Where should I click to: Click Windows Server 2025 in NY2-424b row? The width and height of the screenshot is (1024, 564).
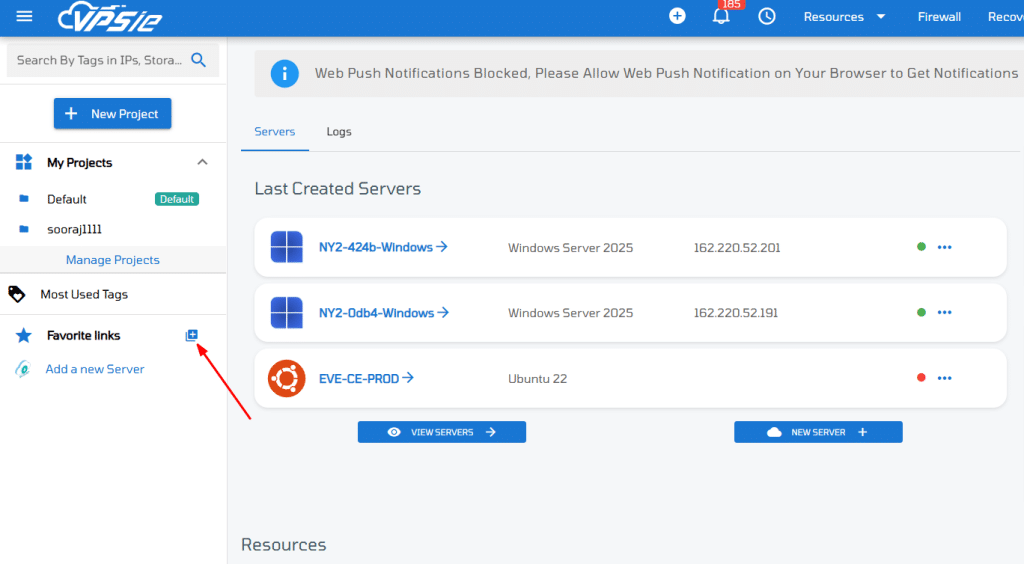click(x=570, y=247)
